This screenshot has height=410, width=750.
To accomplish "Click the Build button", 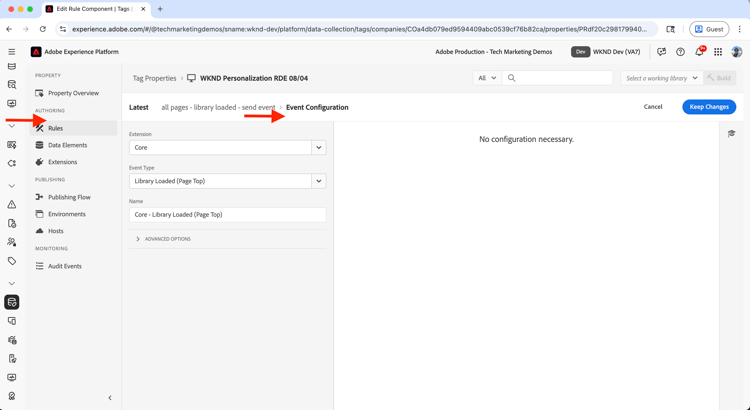I will [720, 78].
